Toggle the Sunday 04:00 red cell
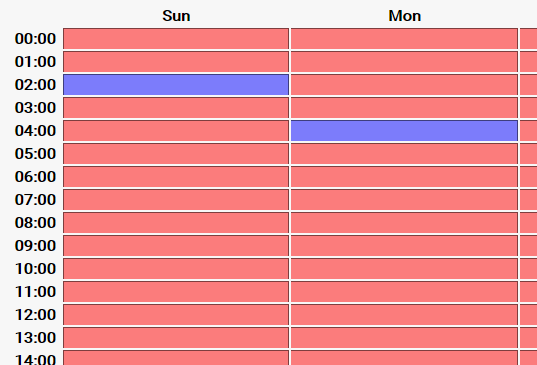Screen dimensions: 537x365 (176, 130)
